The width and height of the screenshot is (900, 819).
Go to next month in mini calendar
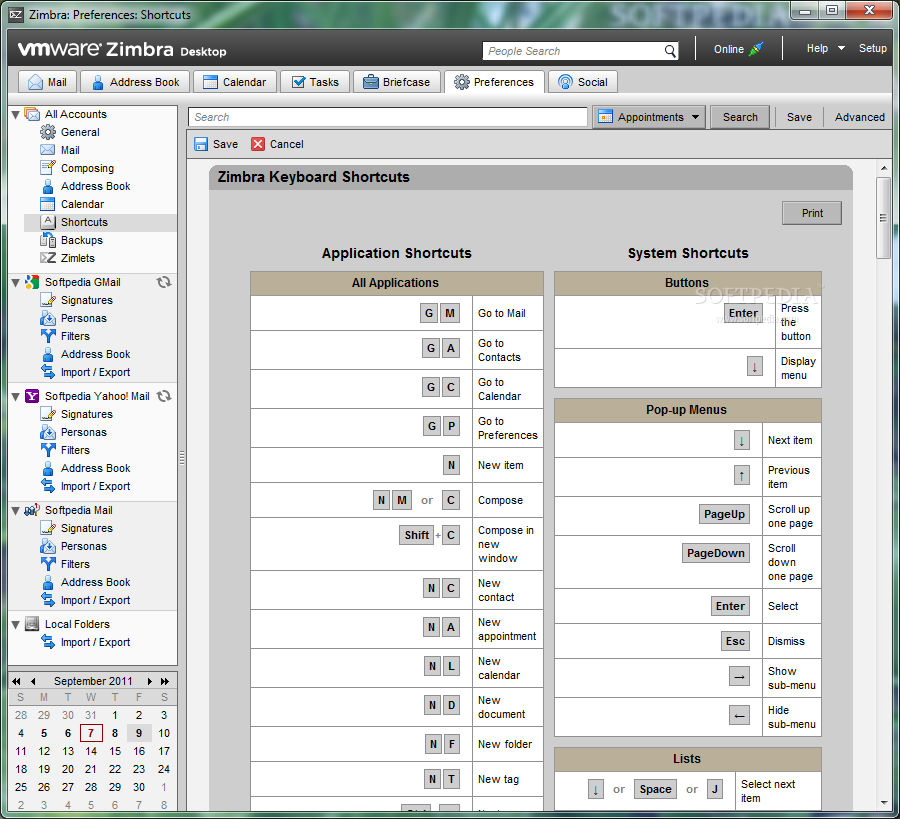[149, 681]
